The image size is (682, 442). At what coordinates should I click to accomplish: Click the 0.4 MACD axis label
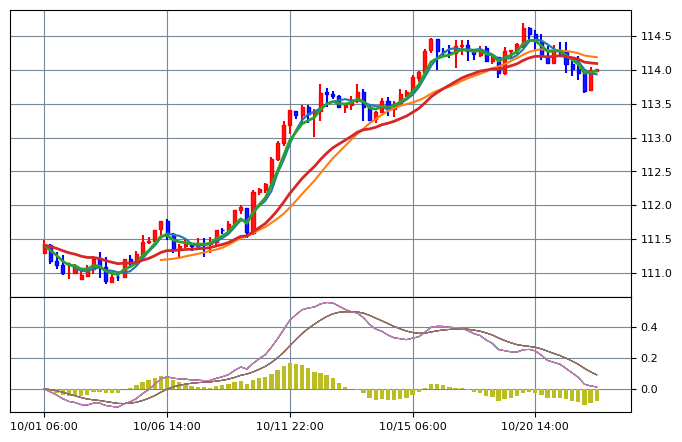coord(649,328)
